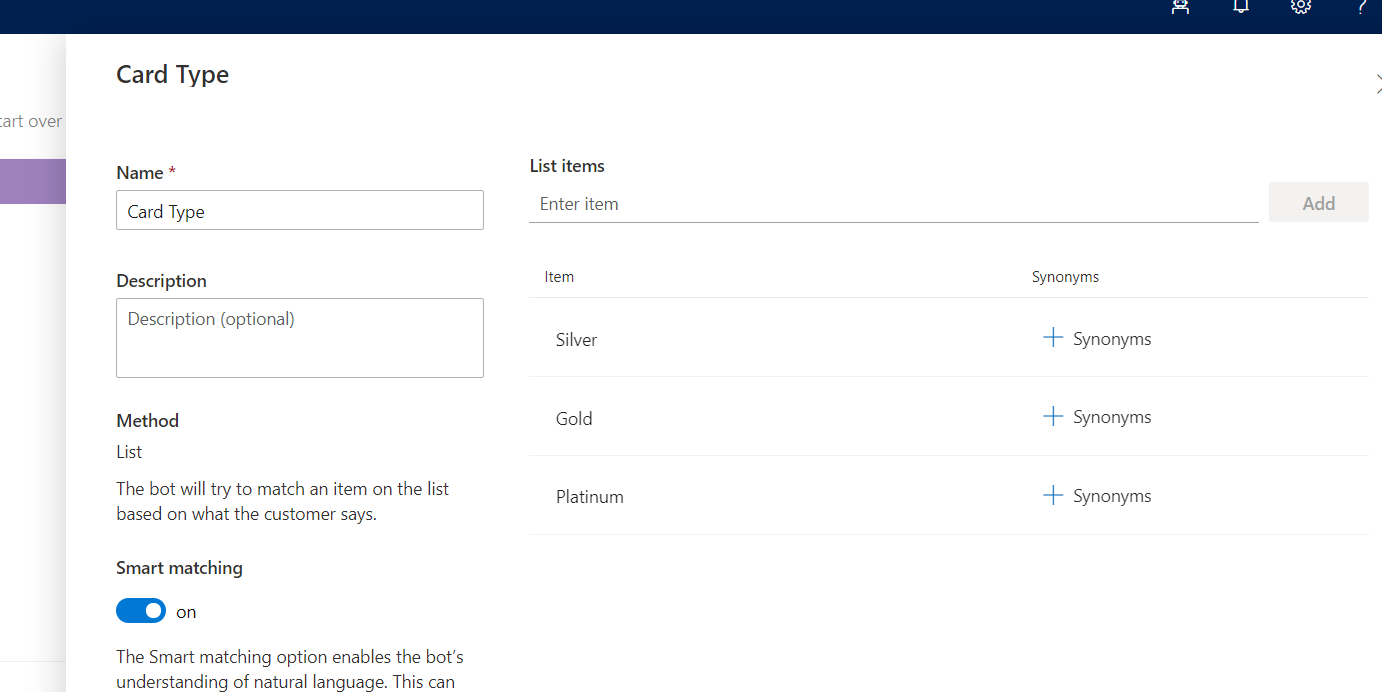Click the Description optional text box
The height and width of the screenshot is (692, 1382).
coord(299,337)
